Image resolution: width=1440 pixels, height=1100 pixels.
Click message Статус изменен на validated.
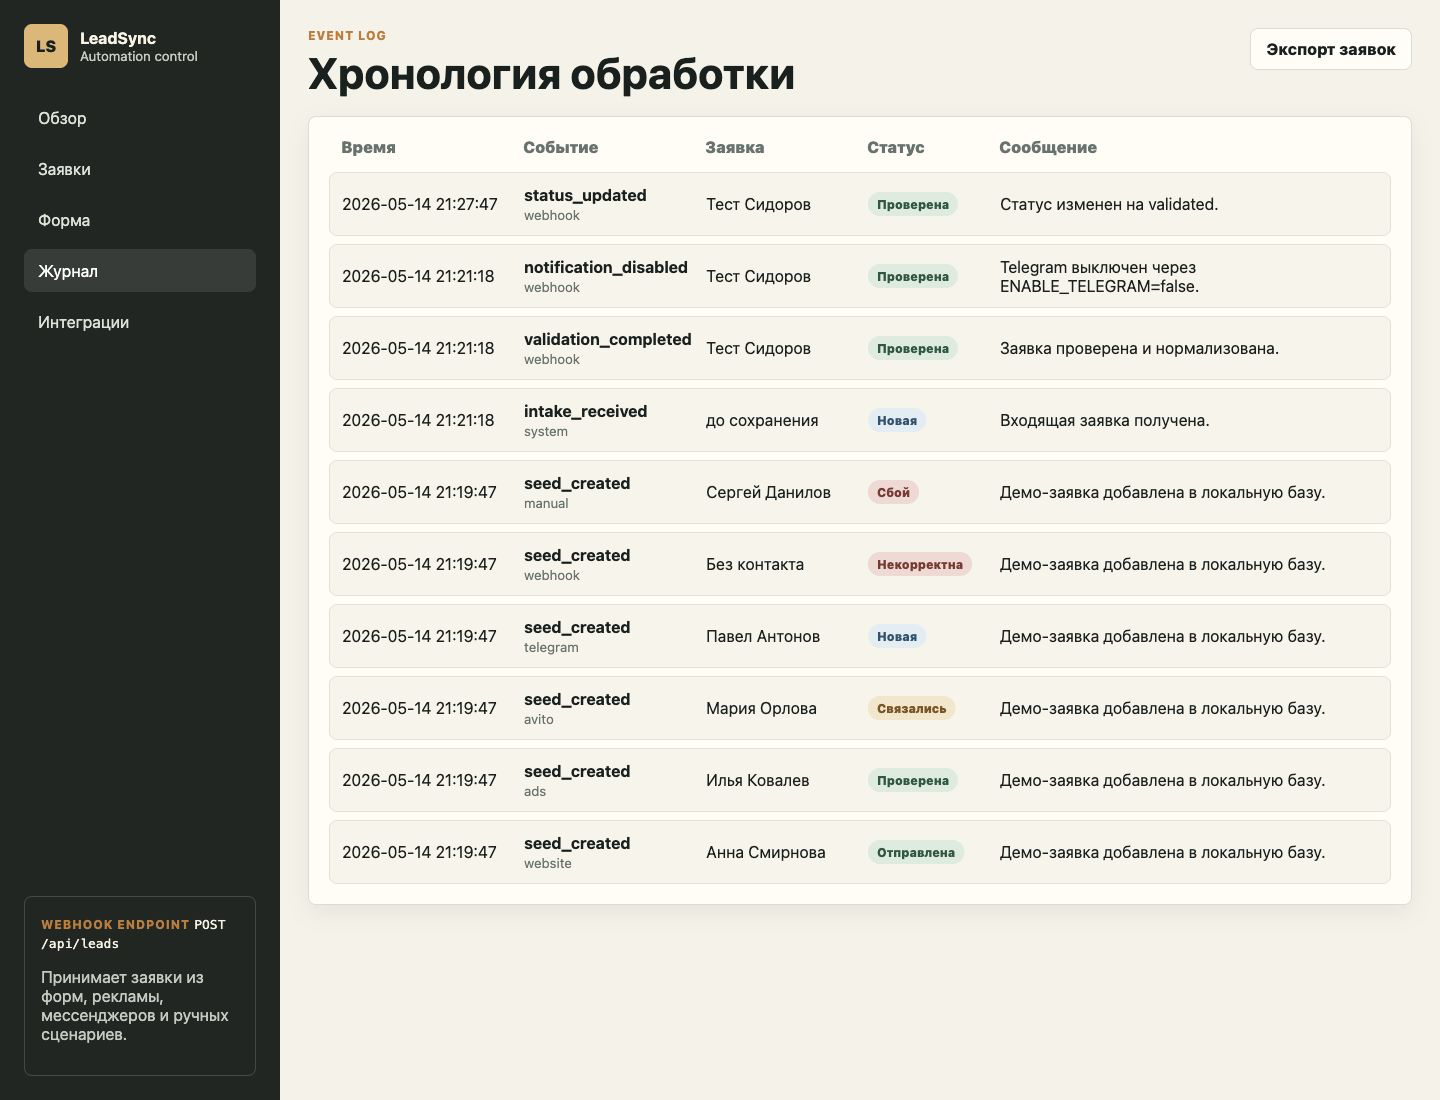tap(1109, 204)
